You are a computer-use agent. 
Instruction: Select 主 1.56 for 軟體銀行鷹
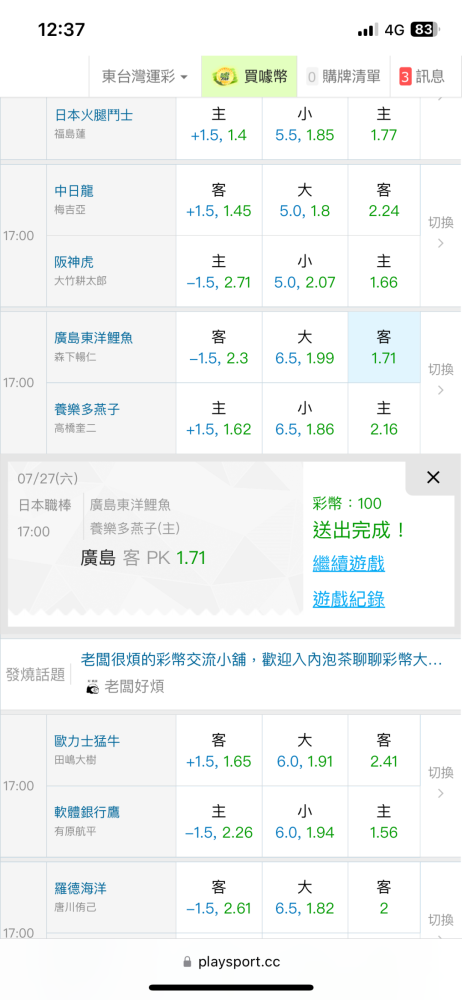[x=384, y=821]
